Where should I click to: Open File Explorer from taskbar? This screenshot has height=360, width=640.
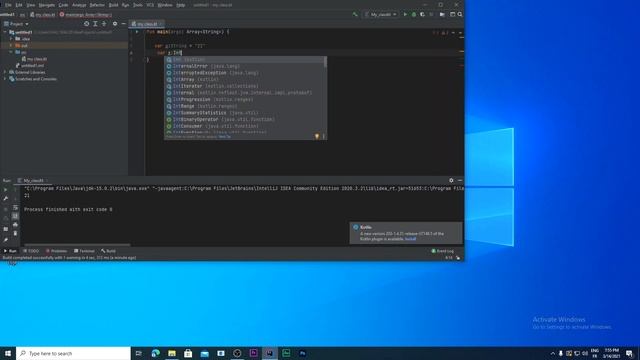[x=172, y=353]
